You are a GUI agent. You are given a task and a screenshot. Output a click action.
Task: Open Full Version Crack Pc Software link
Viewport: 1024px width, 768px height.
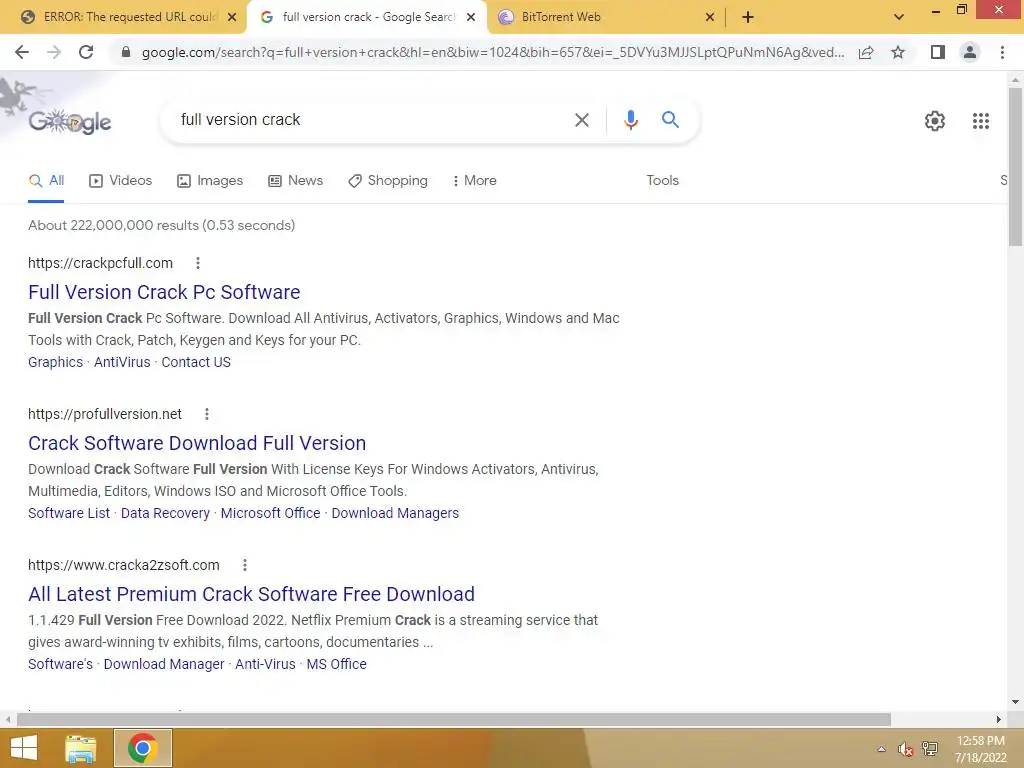tap(164, 292)
